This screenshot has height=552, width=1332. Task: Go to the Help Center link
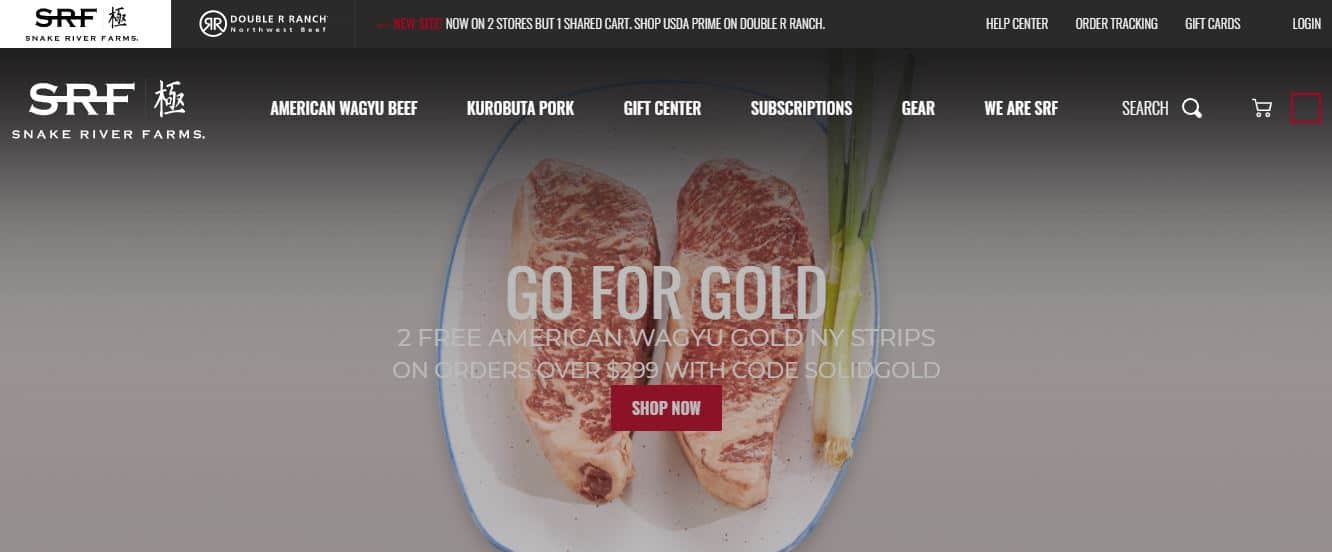pos(1017,24)
